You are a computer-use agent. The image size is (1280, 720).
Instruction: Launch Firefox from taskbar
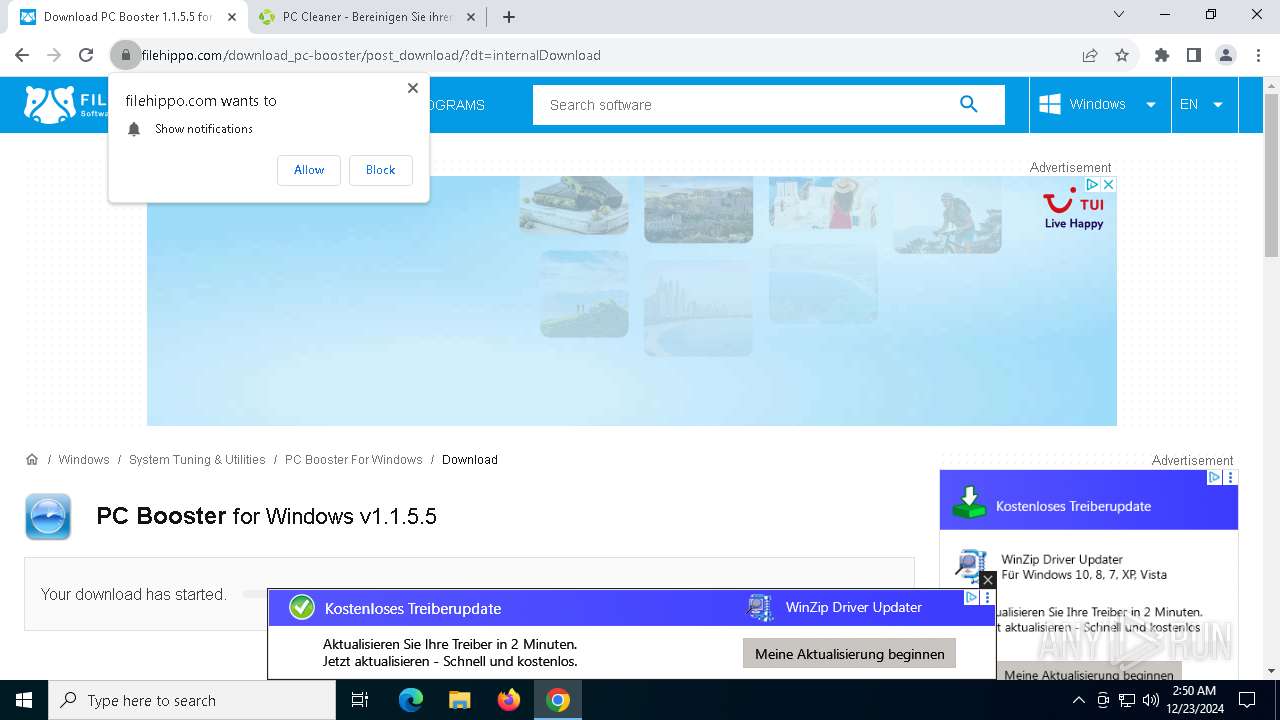click(509, 700)
